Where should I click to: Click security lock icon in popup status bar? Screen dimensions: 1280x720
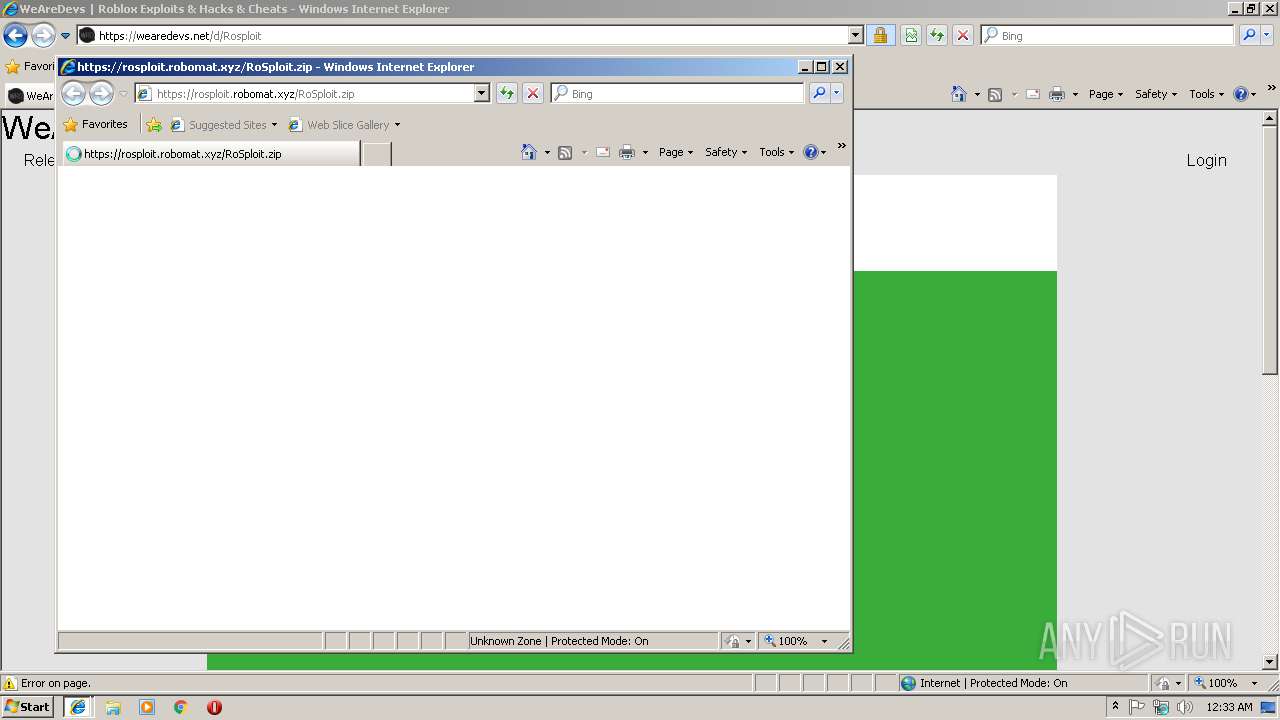click(733, 641)
